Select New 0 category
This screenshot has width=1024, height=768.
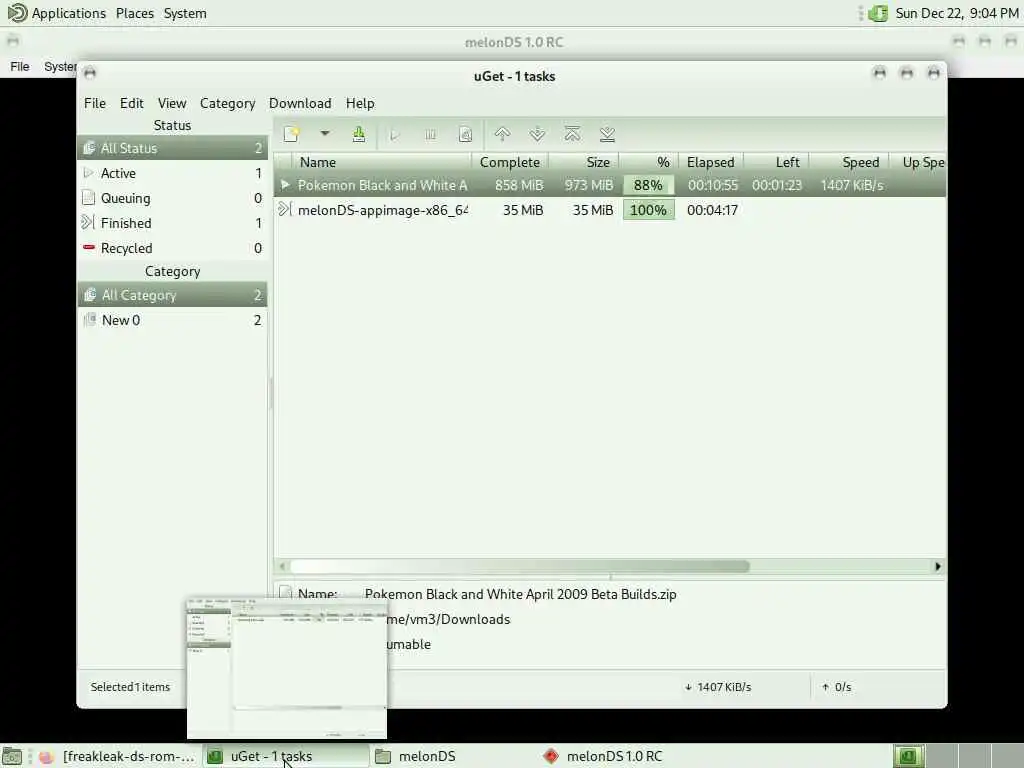[x=172, y=320]
